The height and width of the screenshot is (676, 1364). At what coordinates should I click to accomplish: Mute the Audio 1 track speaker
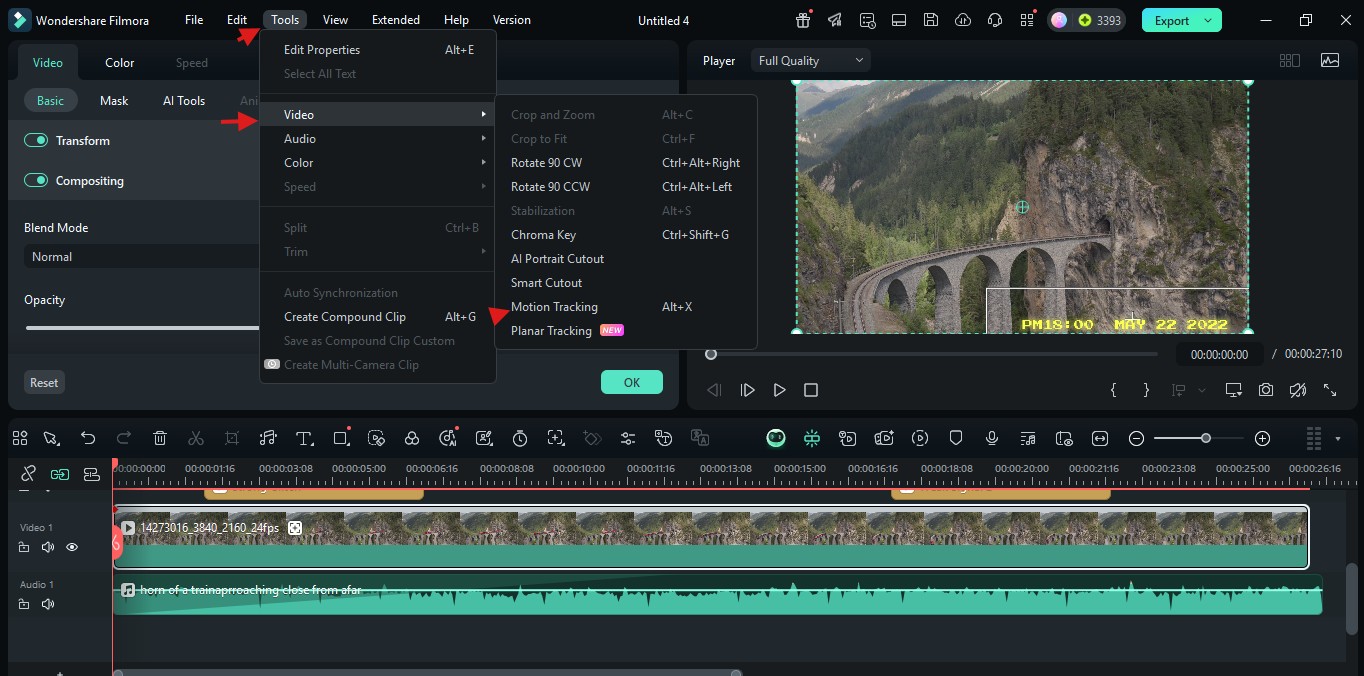coord(48,605)
